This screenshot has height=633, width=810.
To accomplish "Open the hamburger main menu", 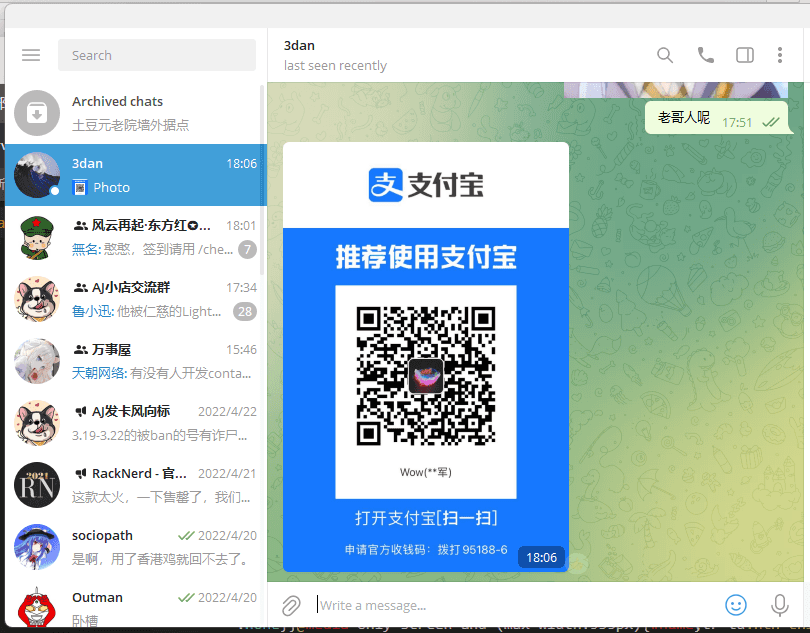I will click(31, 56).
